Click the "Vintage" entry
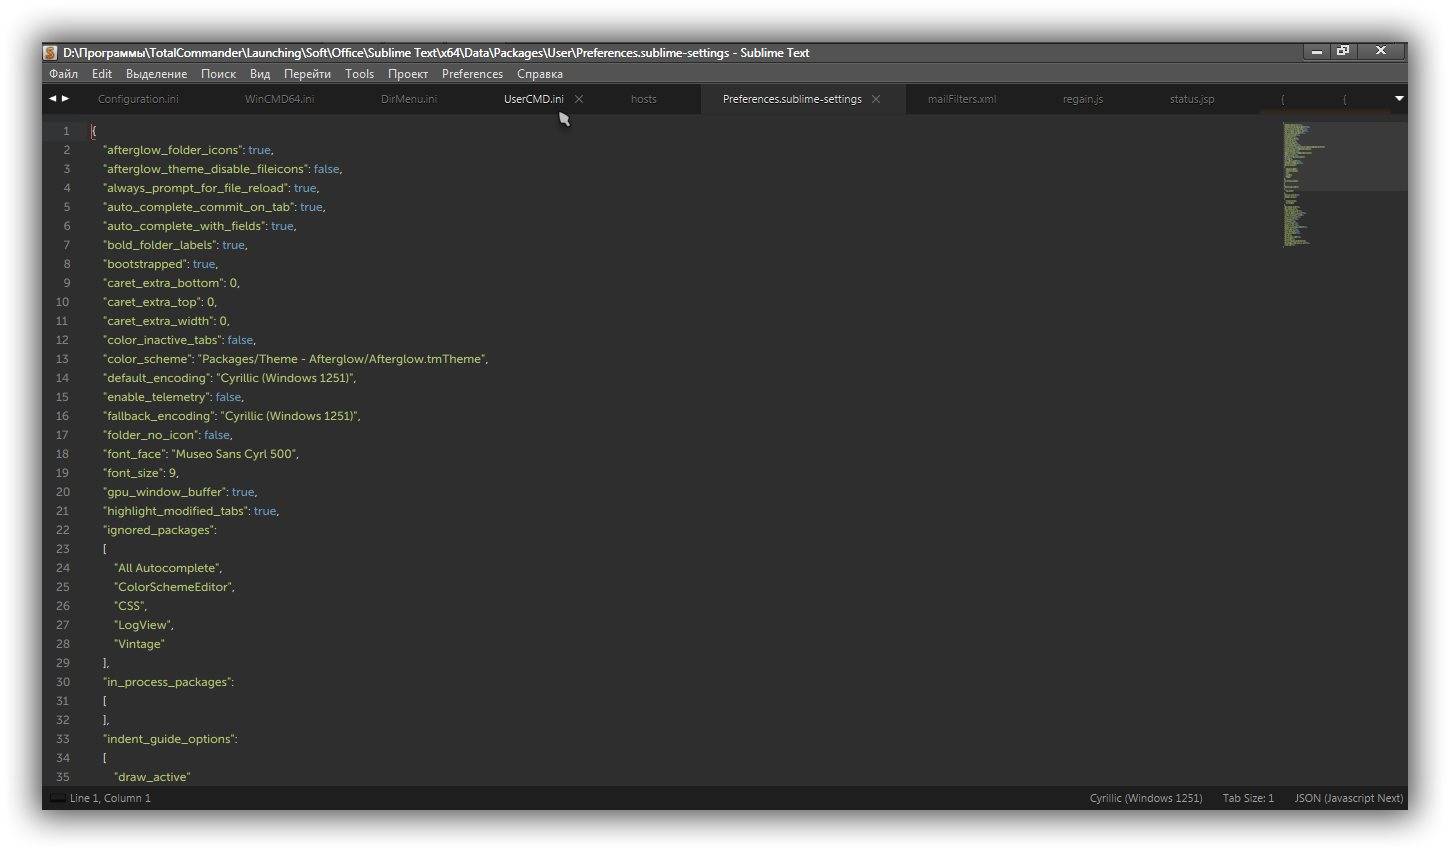The width and height of the screenshot is (1450, 852). (139, 644)
